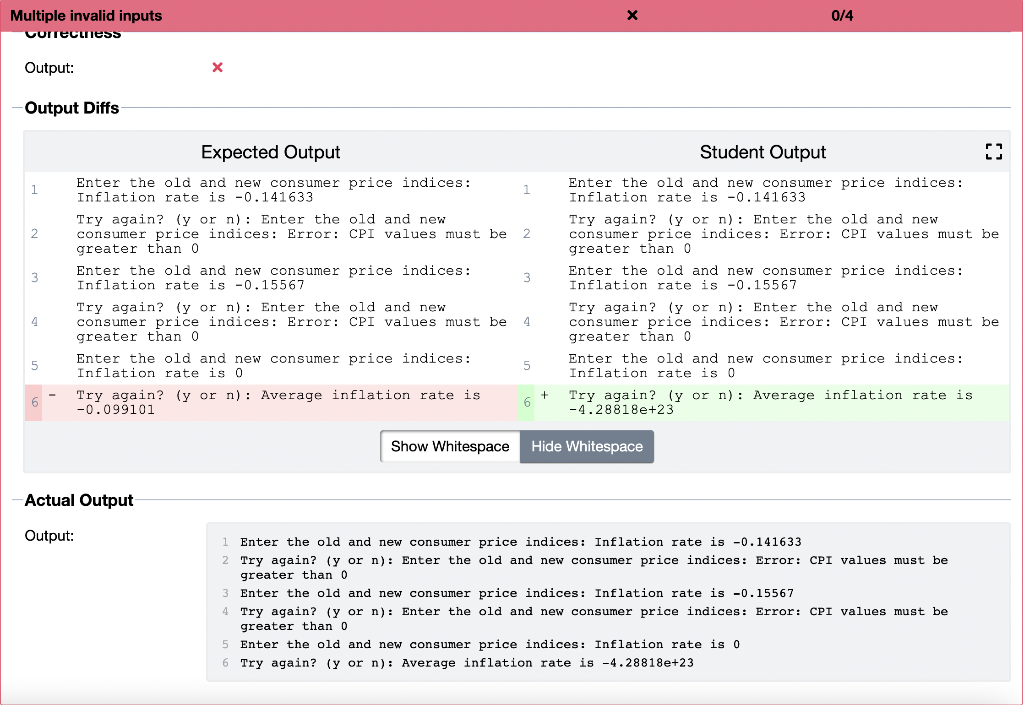Click the fullscreen expand icon in Output Diffs
Viewport: 1024px width, 705px height.
pyautogui.click(x=993, y=152)
